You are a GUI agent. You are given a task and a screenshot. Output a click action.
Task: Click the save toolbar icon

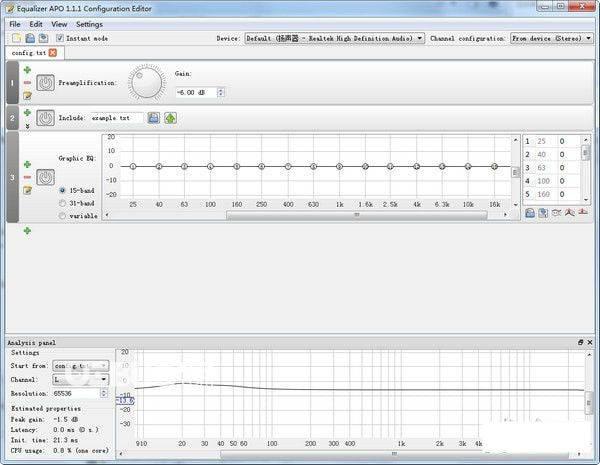click(43, 38)
